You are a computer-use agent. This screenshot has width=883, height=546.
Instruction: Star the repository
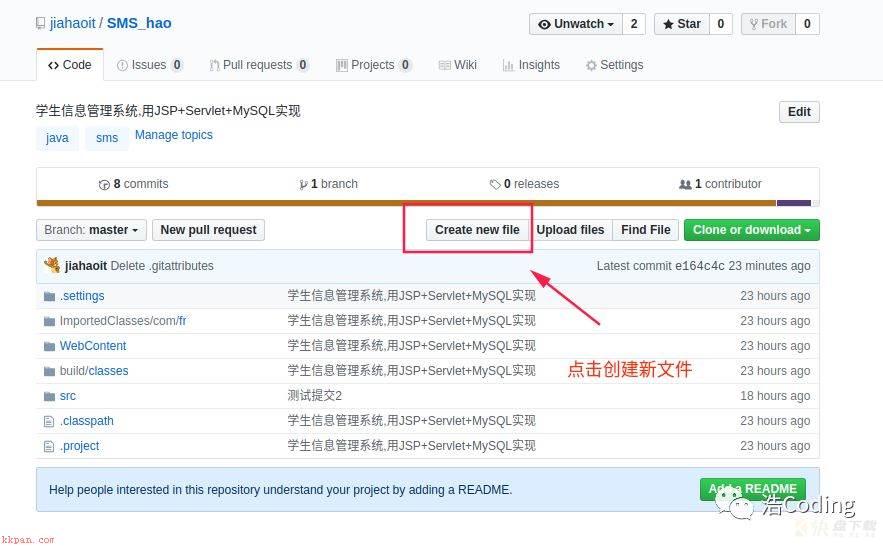click(x=682, y=24)
